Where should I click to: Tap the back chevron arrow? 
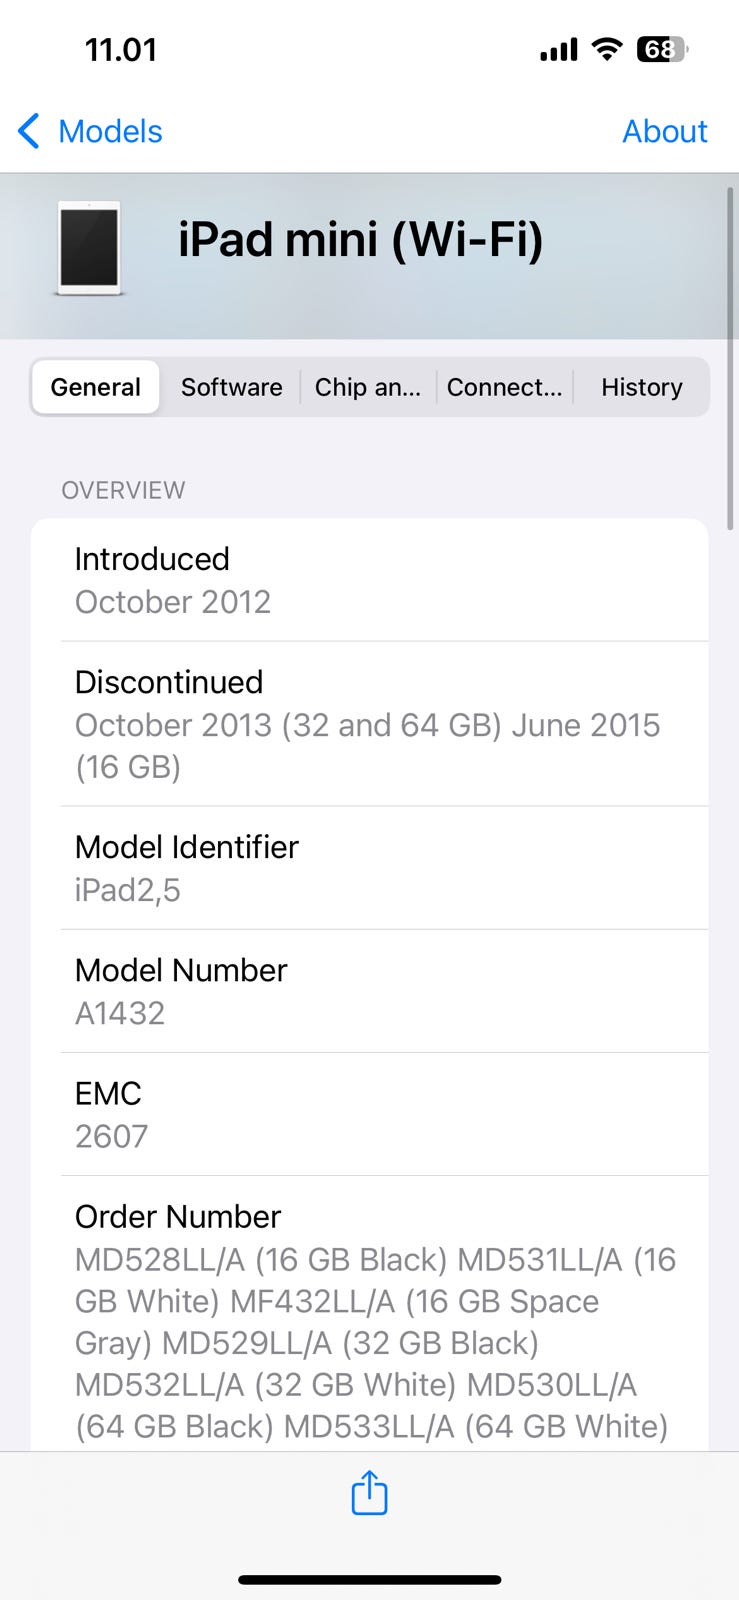click(29, 131)
